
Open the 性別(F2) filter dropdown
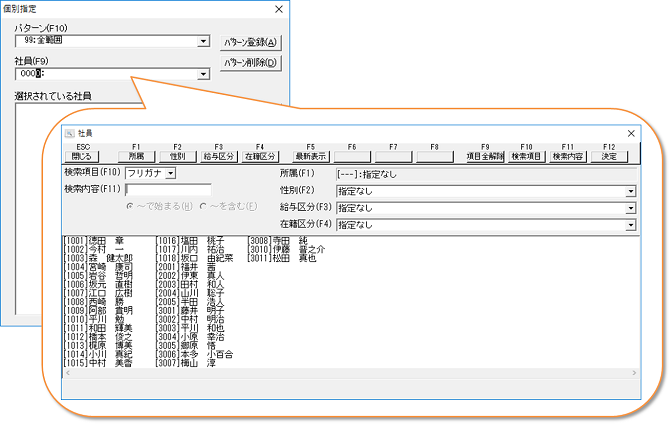[631, 191]
